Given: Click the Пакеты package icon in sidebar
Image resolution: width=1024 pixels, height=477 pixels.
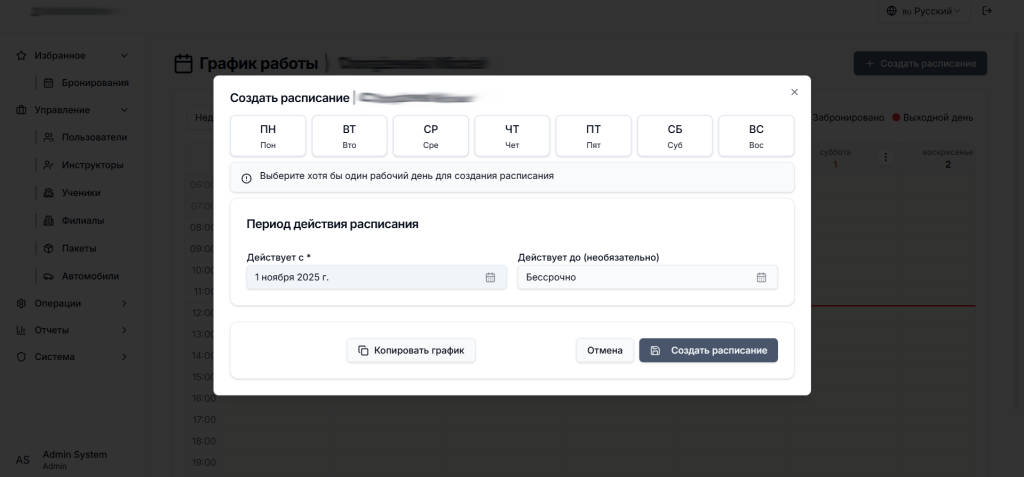Looking at the screenshot, I should tap(49, 248).
